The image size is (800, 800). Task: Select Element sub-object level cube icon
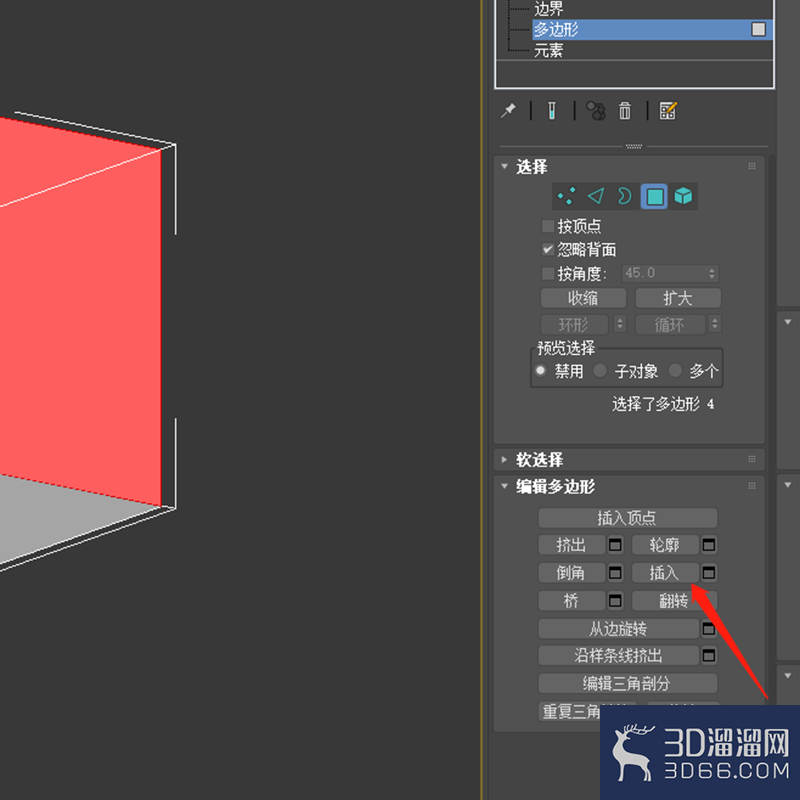683,196
